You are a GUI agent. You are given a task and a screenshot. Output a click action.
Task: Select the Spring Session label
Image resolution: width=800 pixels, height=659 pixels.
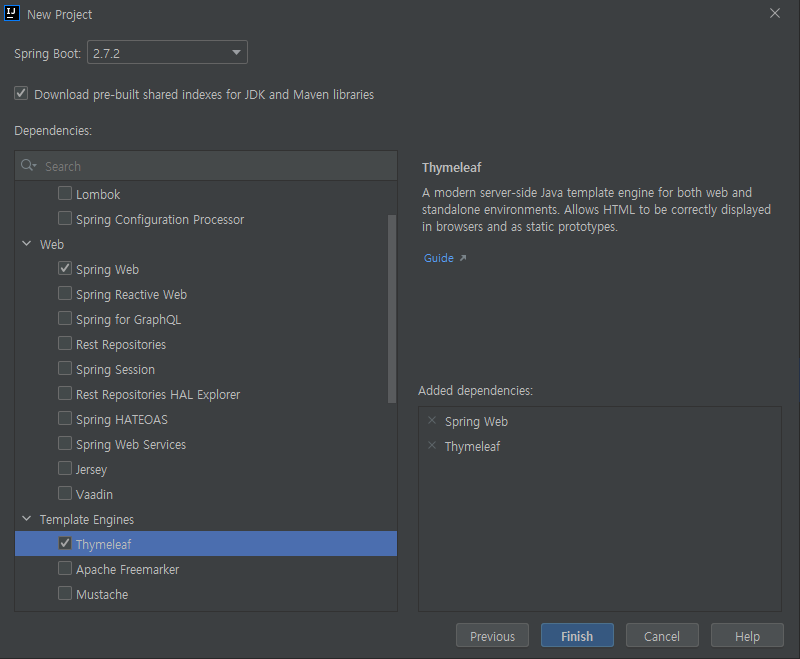click(115, 369)
